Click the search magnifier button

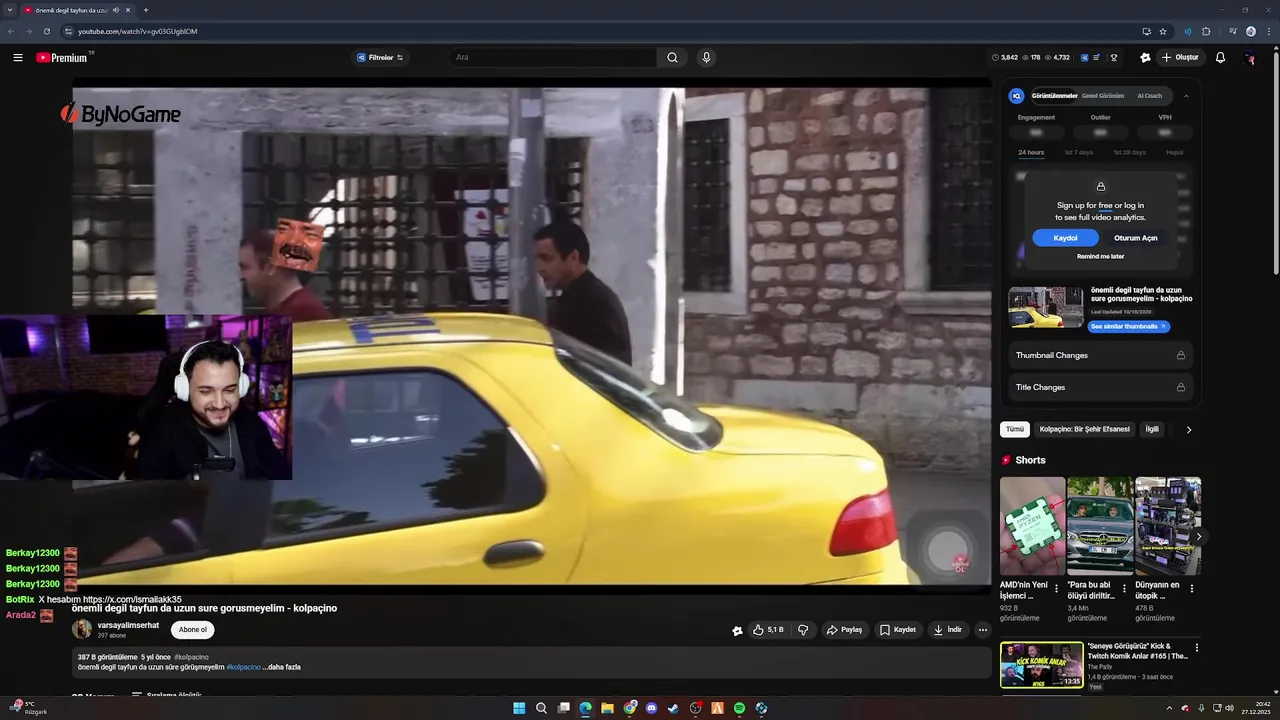pyautogui.click(x=673, y=58)
